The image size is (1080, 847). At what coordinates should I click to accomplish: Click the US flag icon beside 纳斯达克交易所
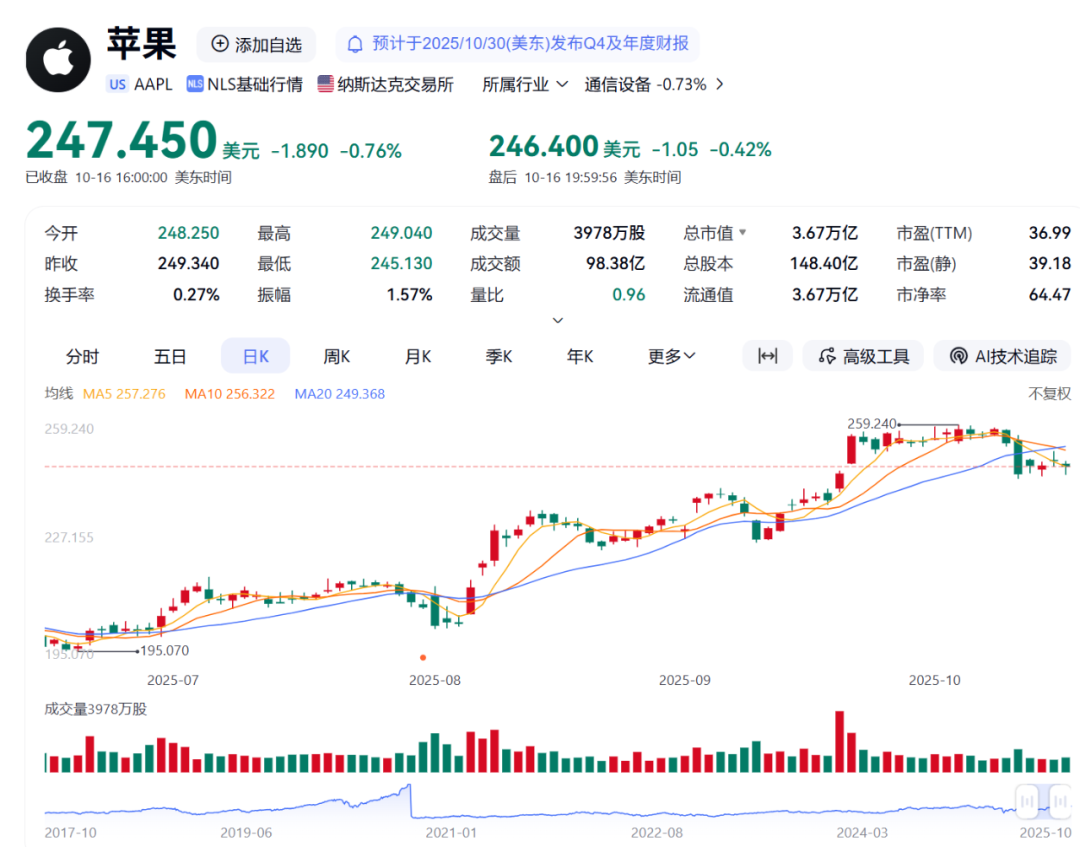click(x=326, y=84)
